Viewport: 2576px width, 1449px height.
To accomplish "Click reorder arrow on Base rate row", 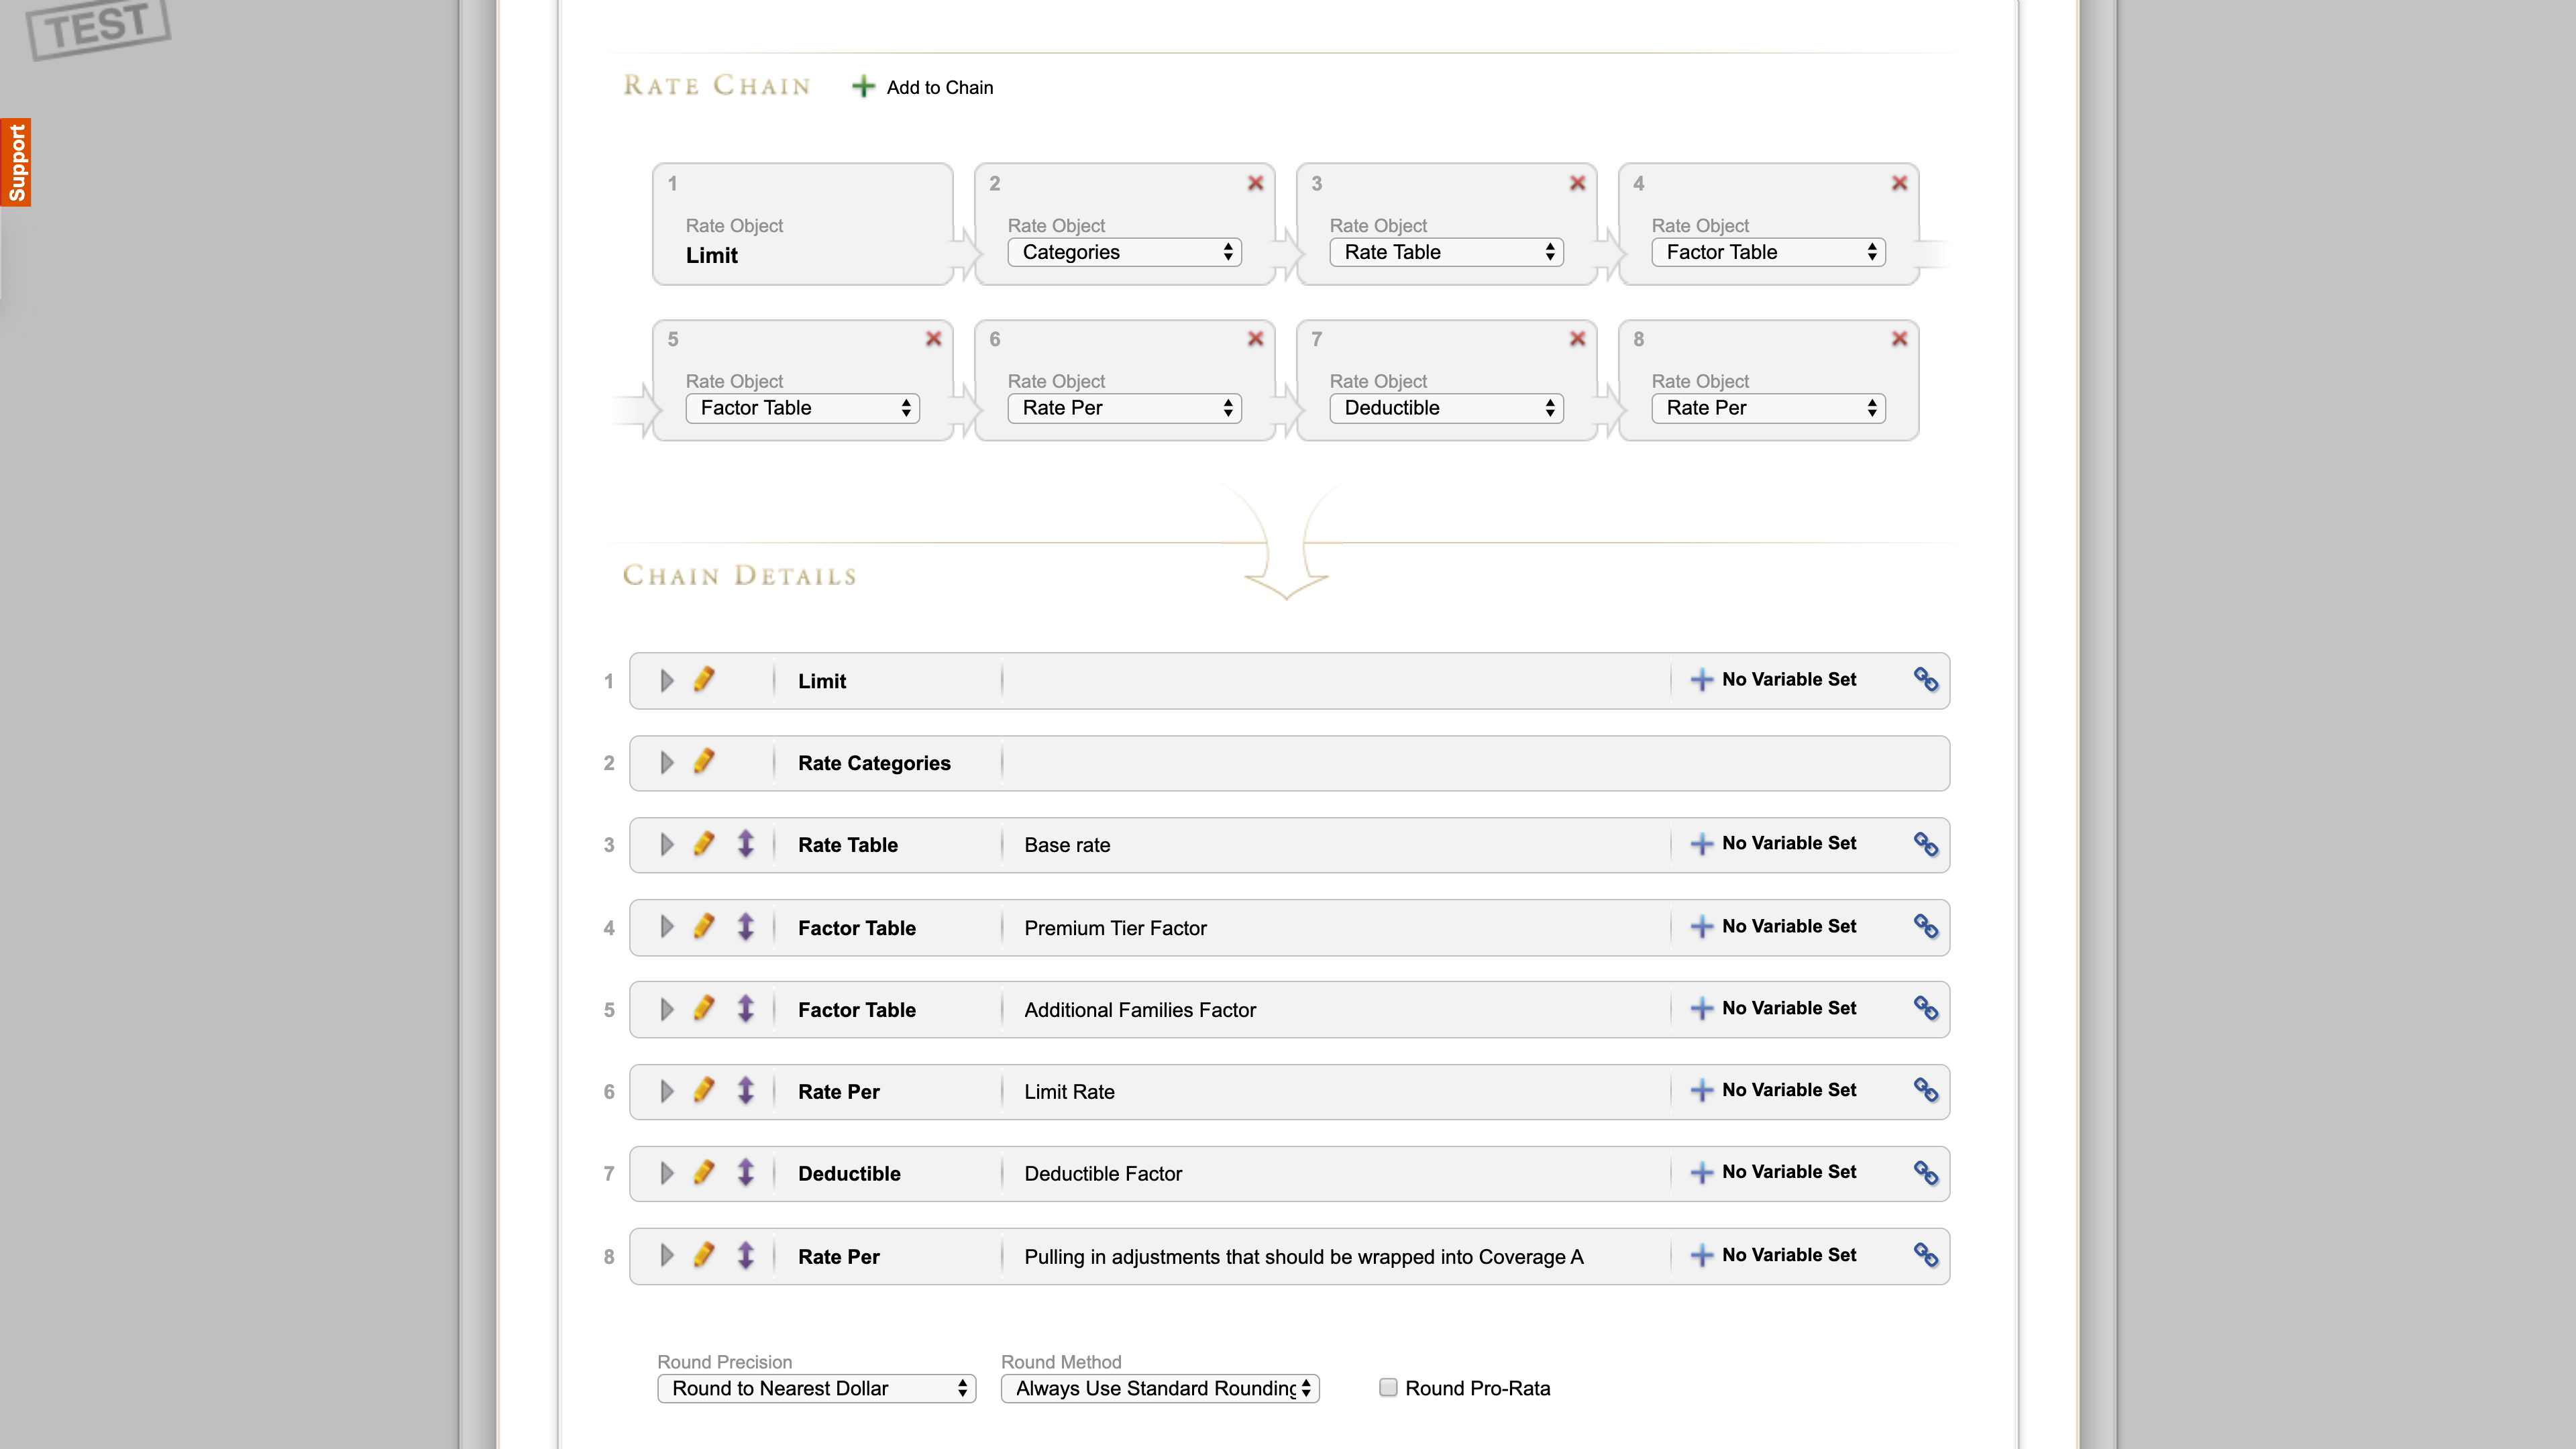I will coord(746,844).
